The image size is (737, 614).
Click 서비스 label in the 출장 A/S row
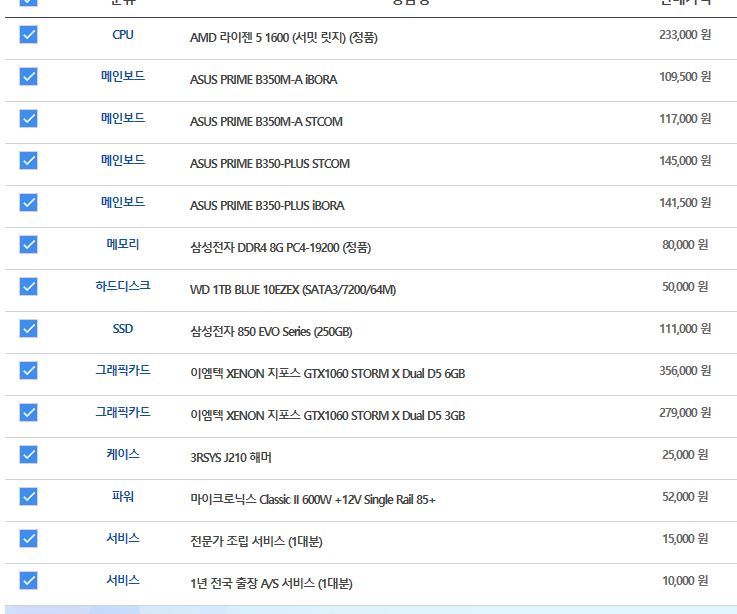point(123,580)
